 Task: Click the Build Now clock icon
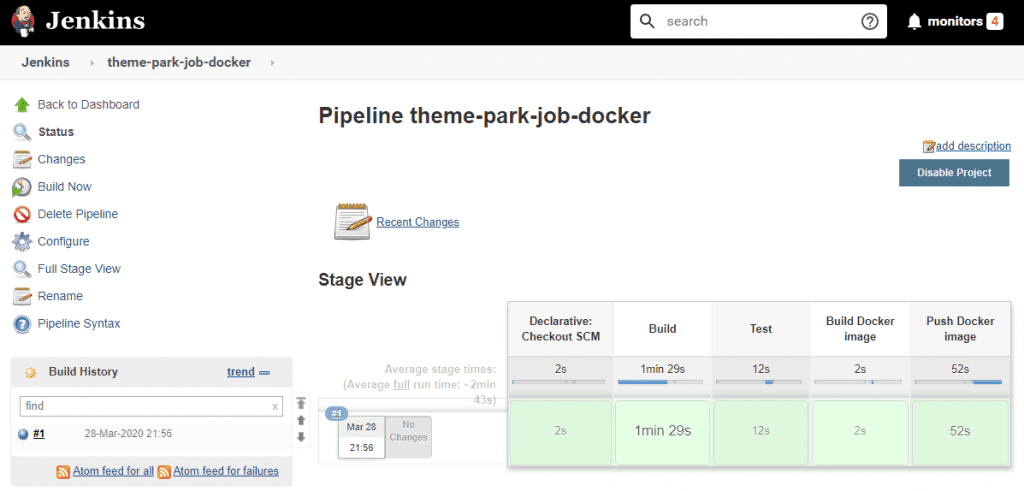click(x=22, y=187)
